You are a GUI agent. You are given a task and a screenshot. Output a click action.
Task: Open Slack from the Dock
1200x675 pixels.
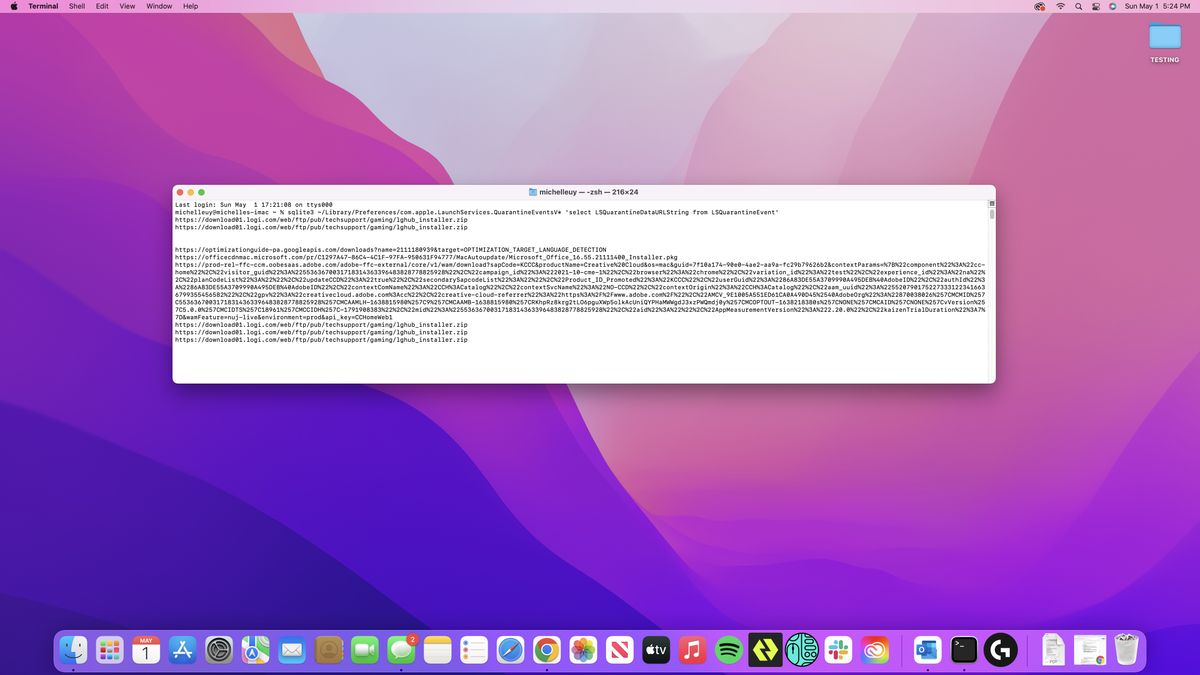(x=838, y=650)
